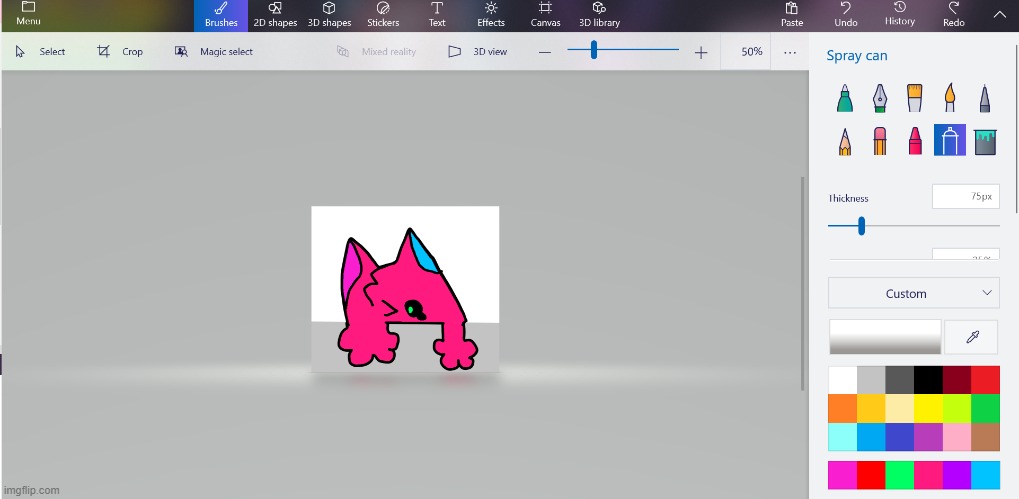
Task: Toggle the 3D view
Action: pos(478,51)
